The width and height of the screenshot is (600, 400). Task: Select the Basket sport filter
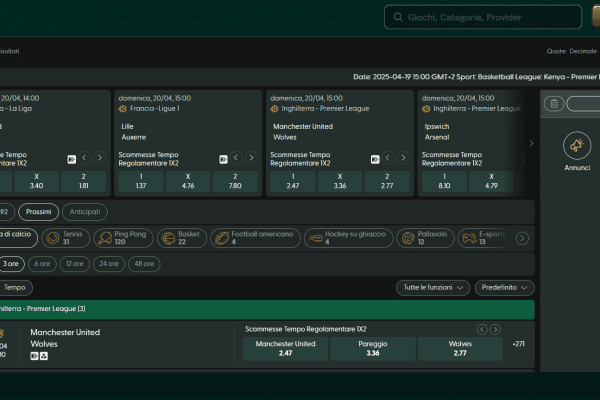[x=182, y=238]
